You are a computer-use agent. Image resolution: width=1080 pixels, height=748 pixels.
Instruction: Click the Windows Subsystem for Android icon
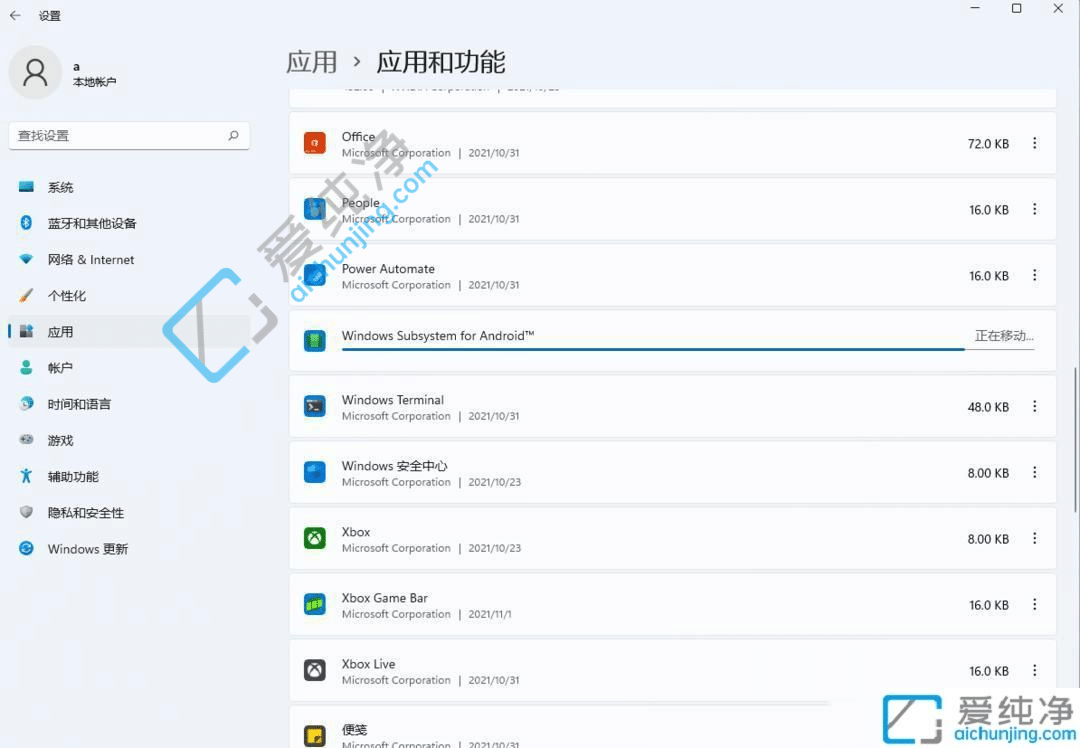315,340
